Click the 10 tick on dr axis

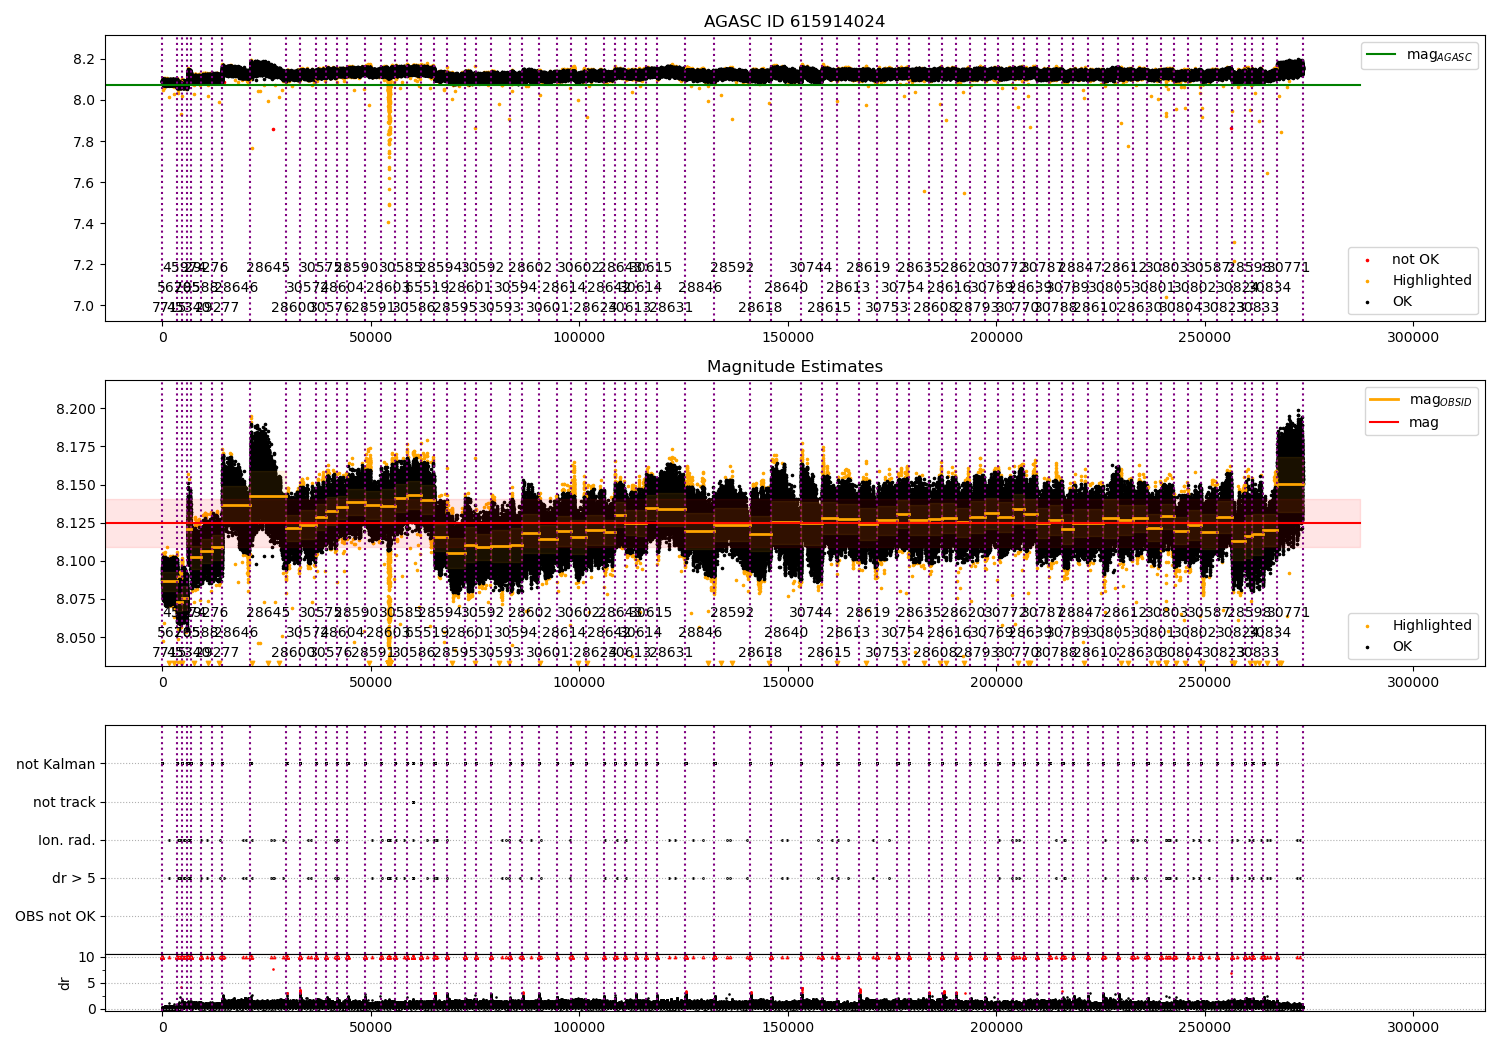click(87, 957)
